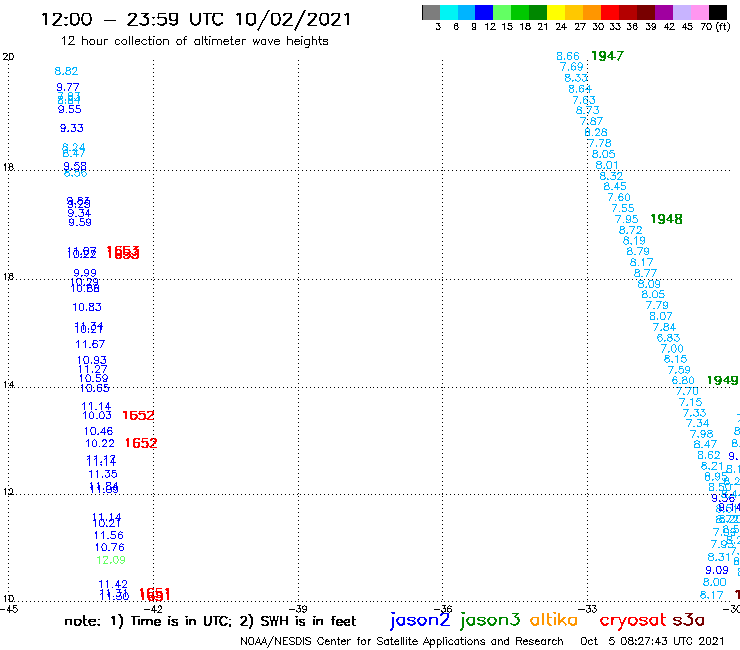Click the gray color swatch in legend

[431, 12]
